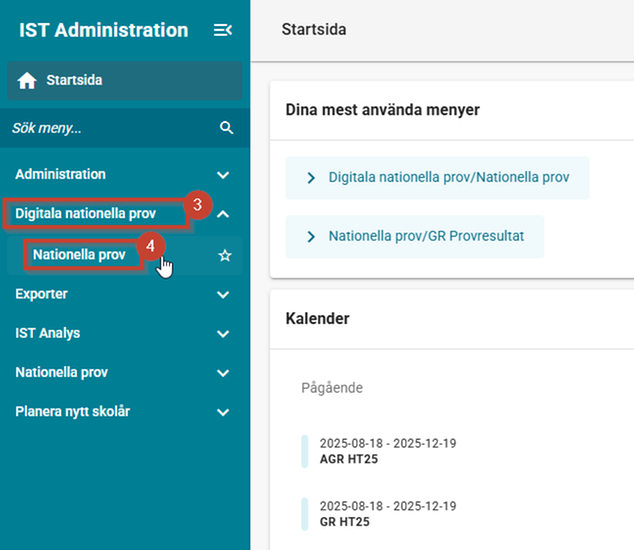Focus the Sök meny search field
634x550 pixels.
coord(113,128)
